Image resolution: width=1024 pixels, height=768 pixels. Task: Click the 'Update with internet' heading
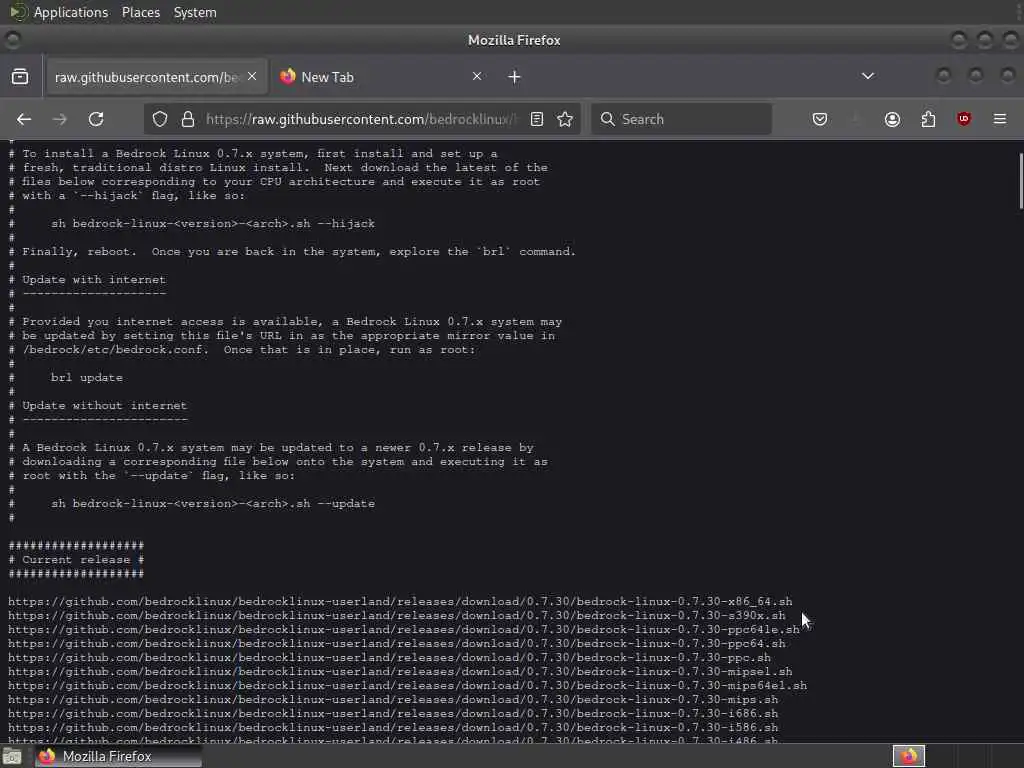[x=94, y=280]
